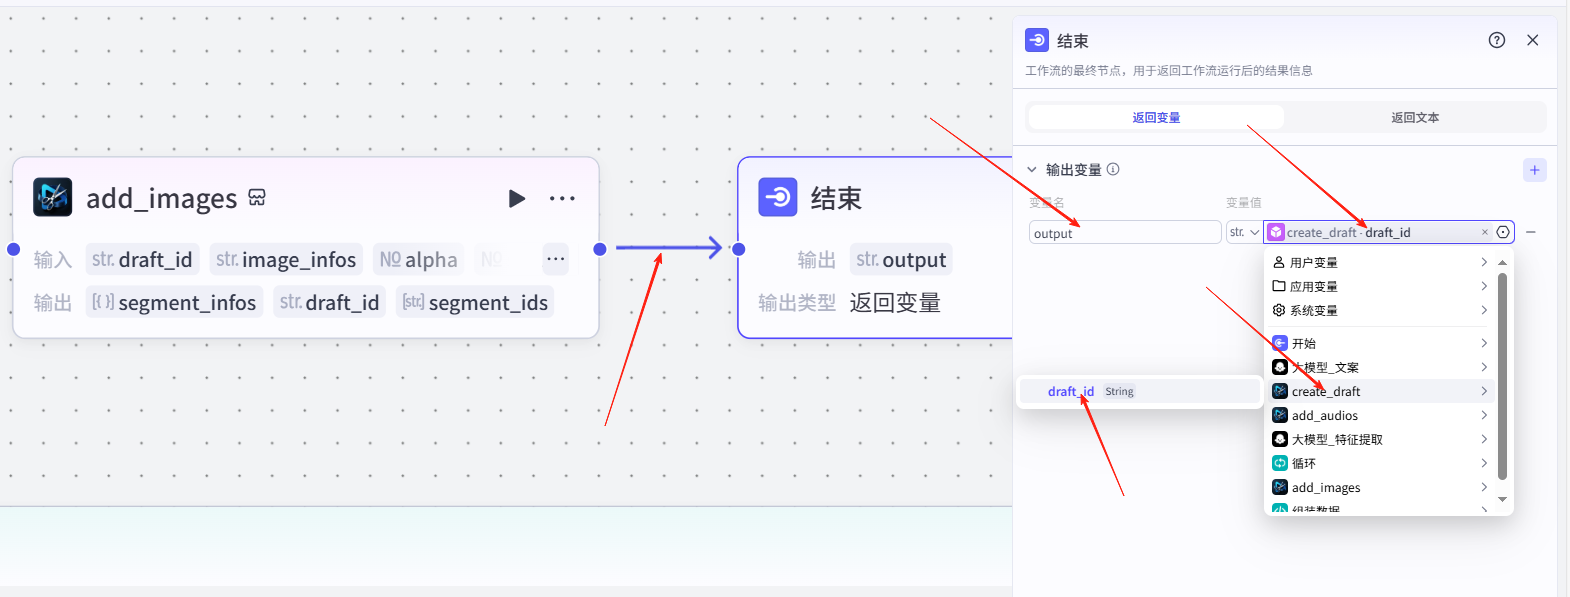Click the 结束 node icon on canvas
Image resolution: width=1570 pixels, height=597 pixels.
(777, 198)
